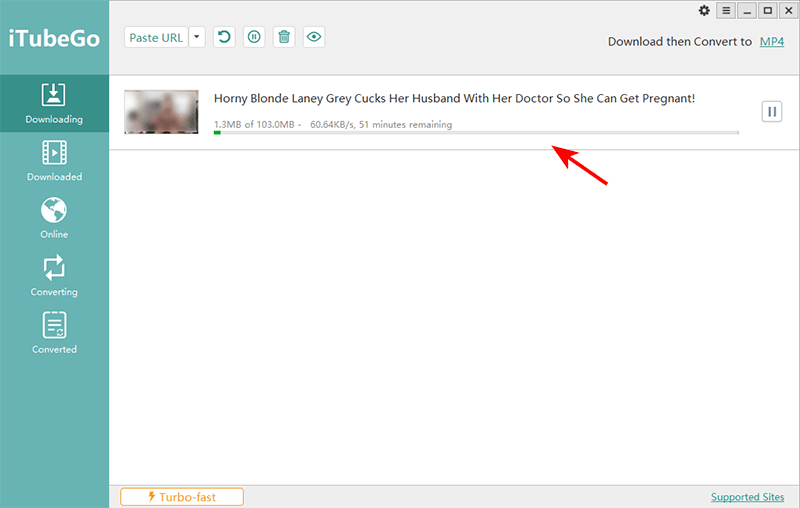
Task: Open the Downloading section in sidebar
Action: click(x=54, y=104)
